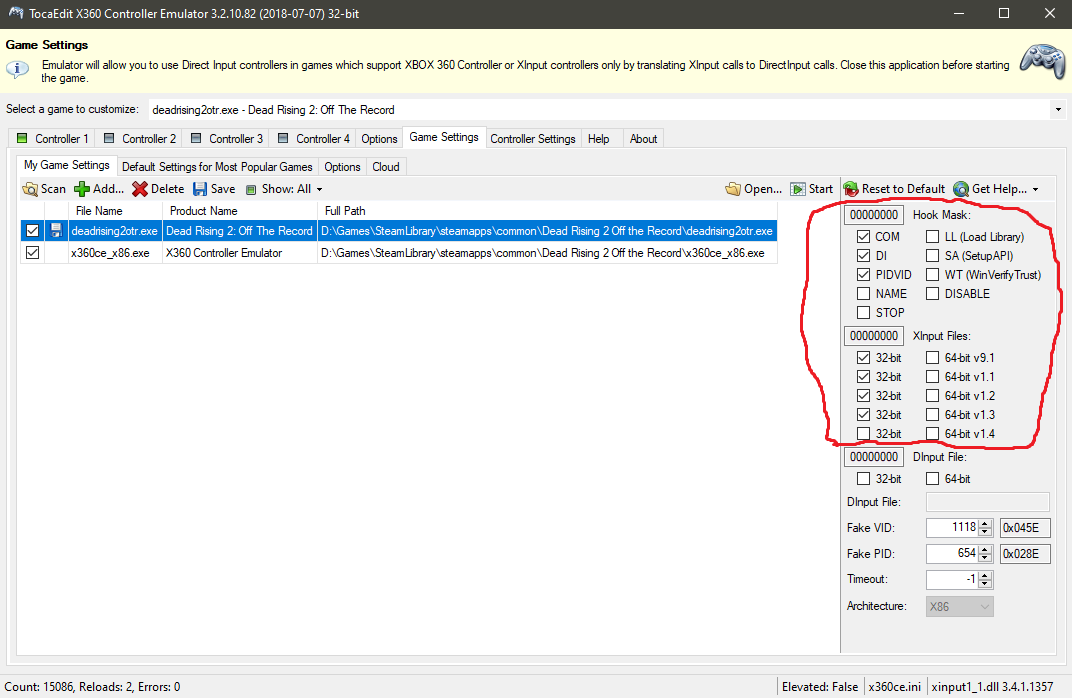Click x360ce.ini in status bar
The height and width of the screenshot is (698, 1072).
pyautogui.click(x=894, y=687)
